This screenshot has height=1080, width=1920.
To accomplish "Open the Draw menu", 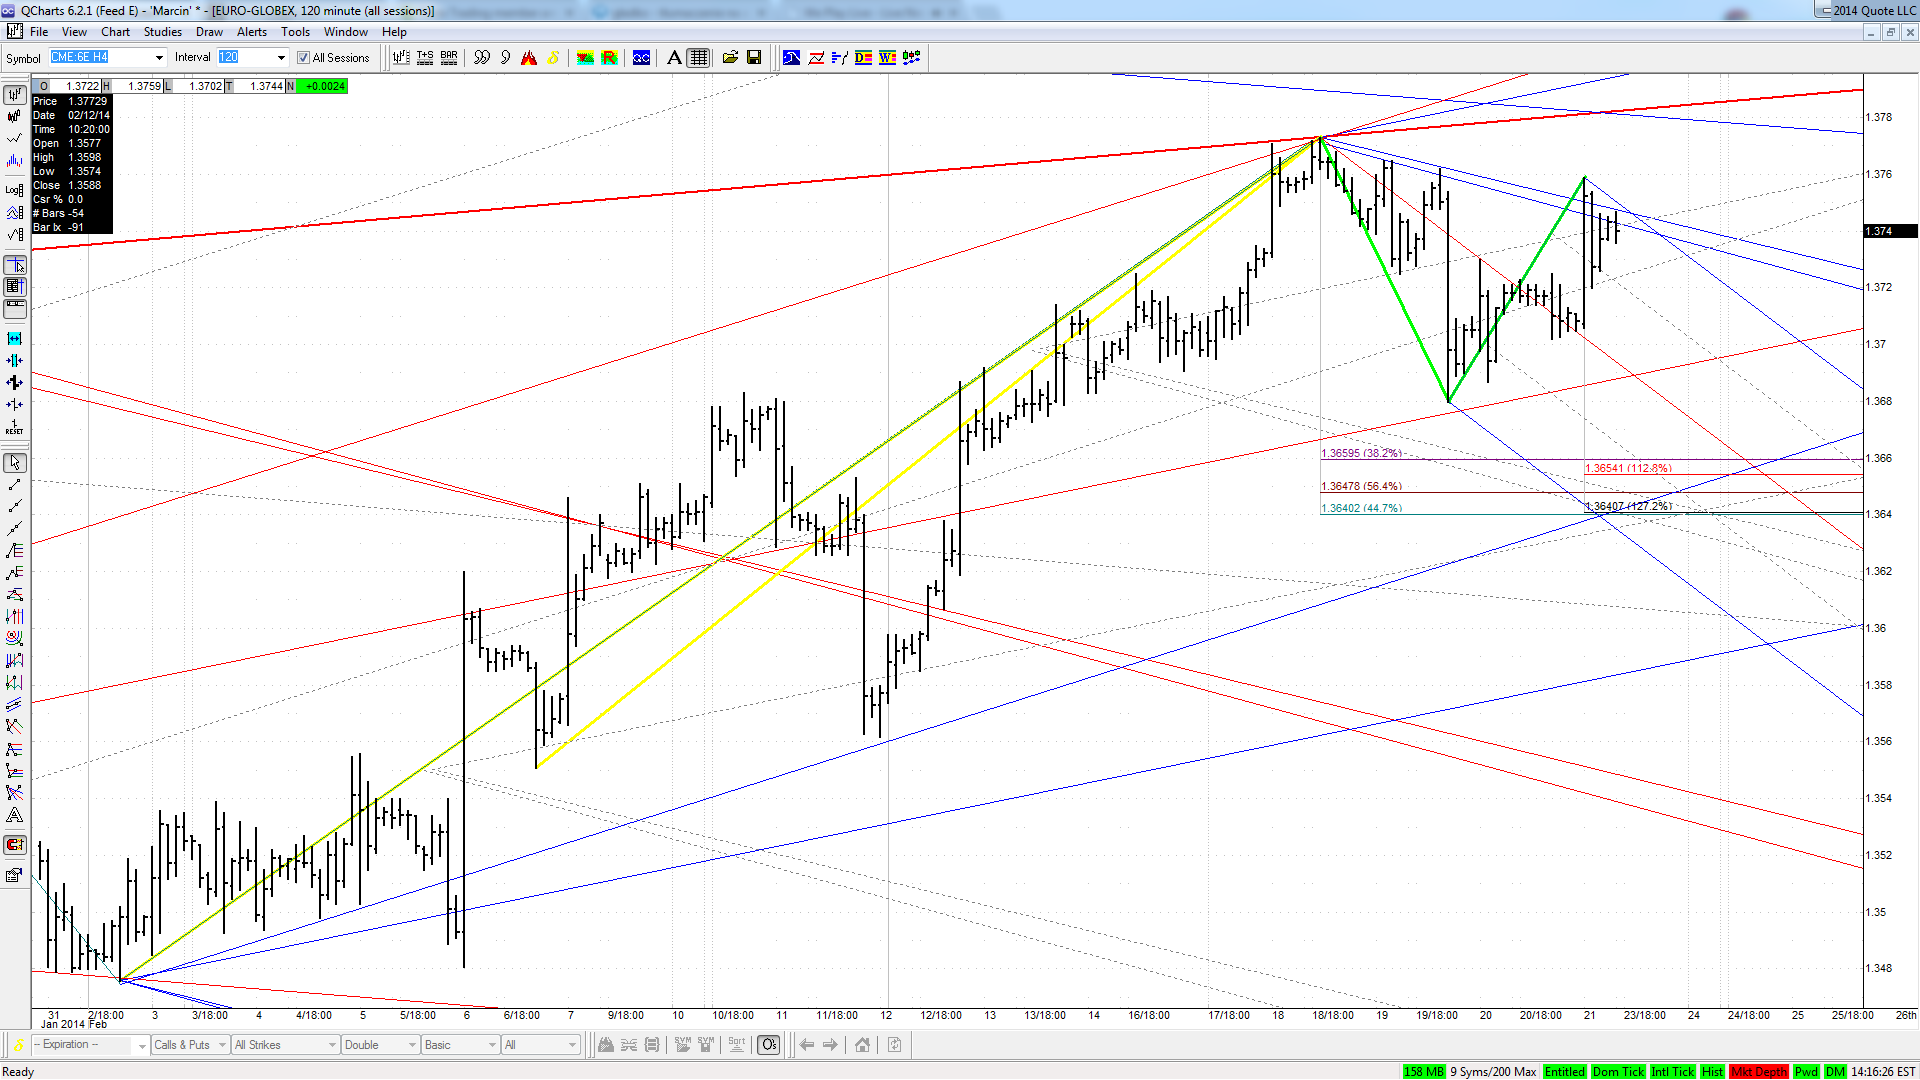I will click(209, 32).
